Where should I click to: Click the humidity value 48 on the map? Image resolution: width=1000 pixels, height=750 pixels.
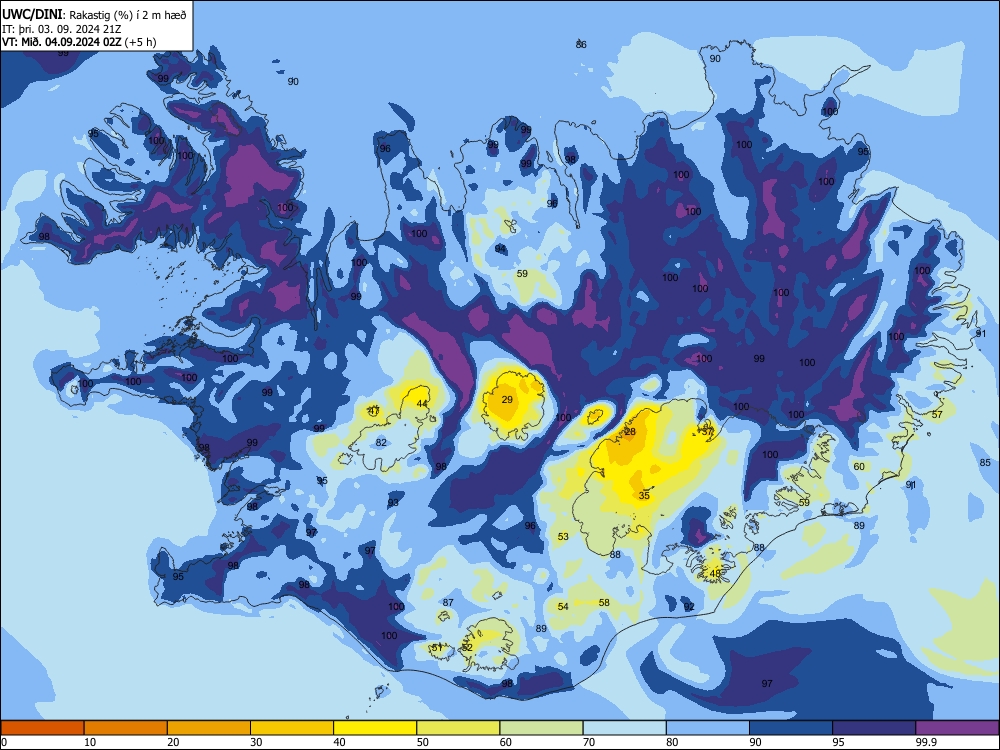click(x=715, y=573)
